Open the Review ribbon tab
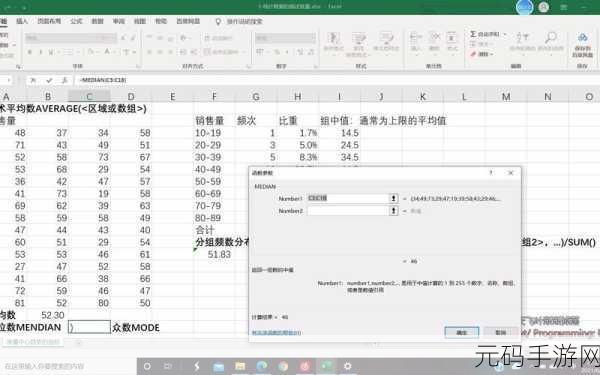This screenshot has height=375, width=600. click(x=119, y=21)
